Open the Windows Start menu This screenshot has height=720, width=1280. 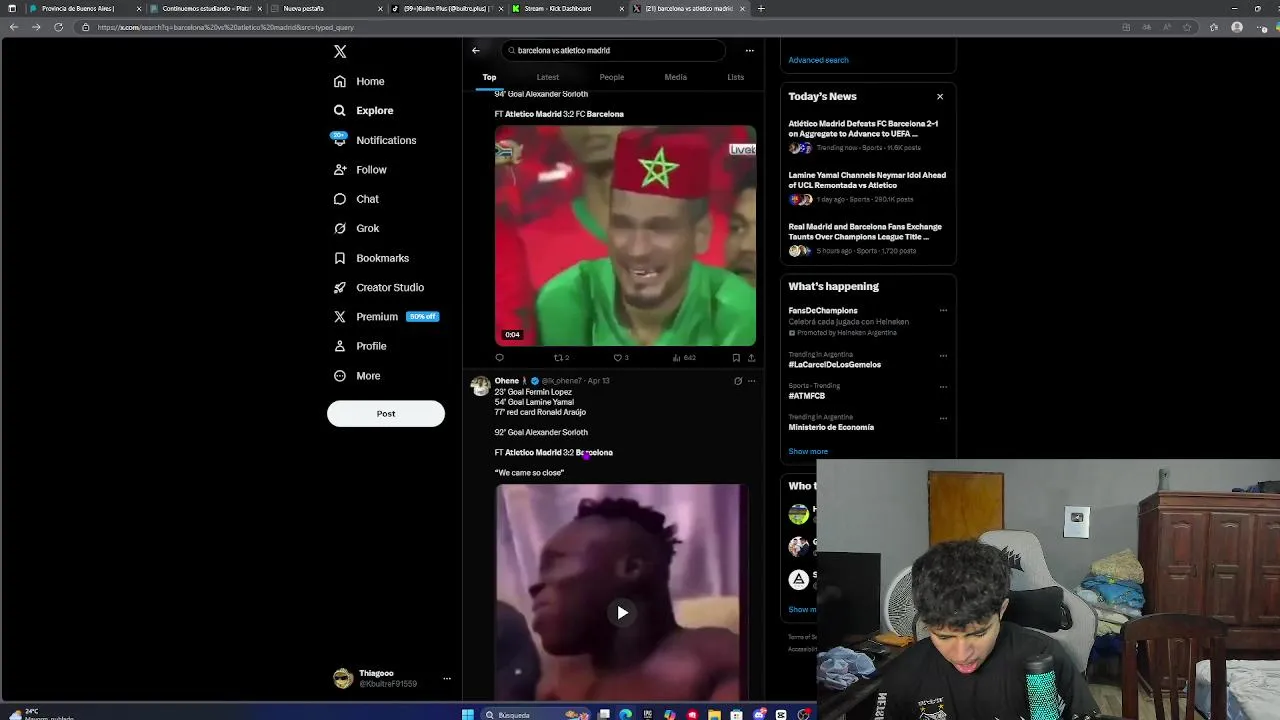[467, 714]
